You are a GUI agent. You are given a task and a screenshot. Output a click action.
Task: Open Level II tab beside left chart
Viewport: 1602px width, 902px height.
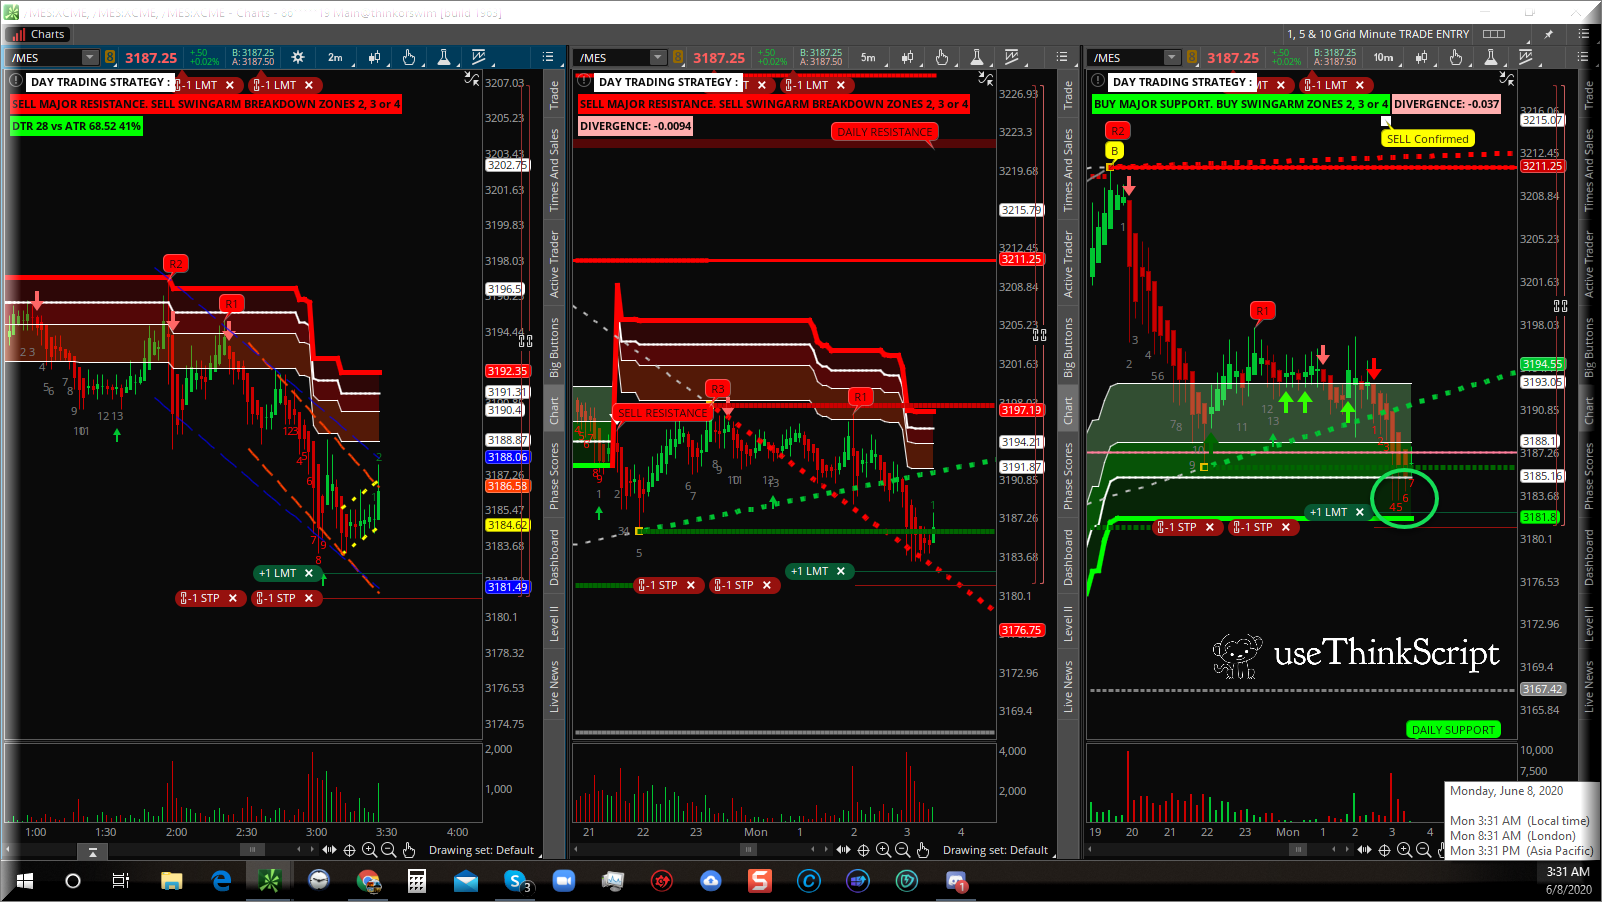(x=554, y=623)
